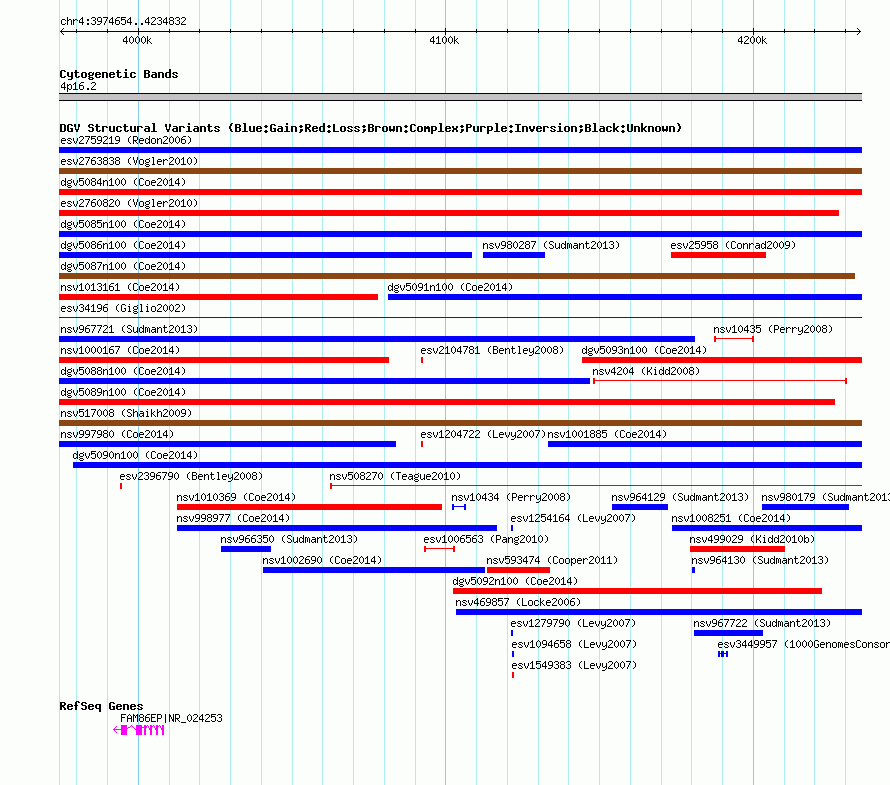The image size is (890, 785).
Task: Click the esv1006563 (Pang2010) red interval glyph
Action: coord(439,549)
